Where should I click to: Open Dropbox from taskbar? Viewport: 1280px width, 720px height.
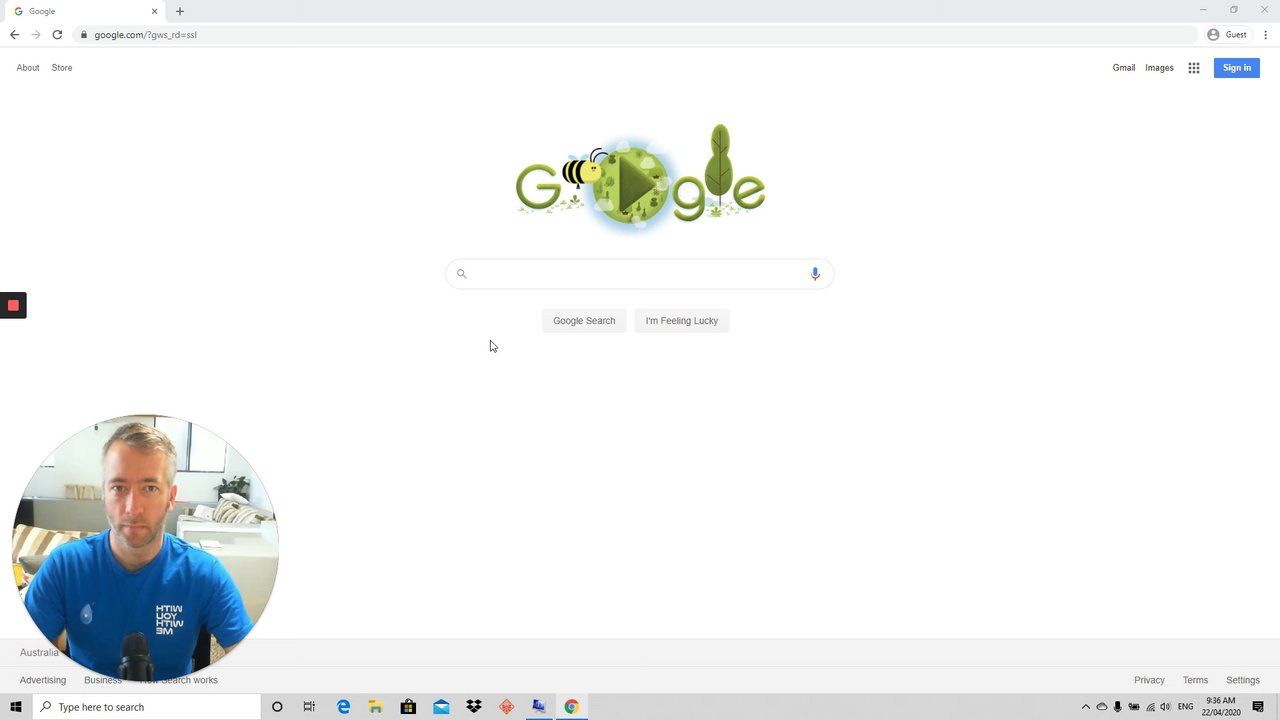[x=474, y=707]
